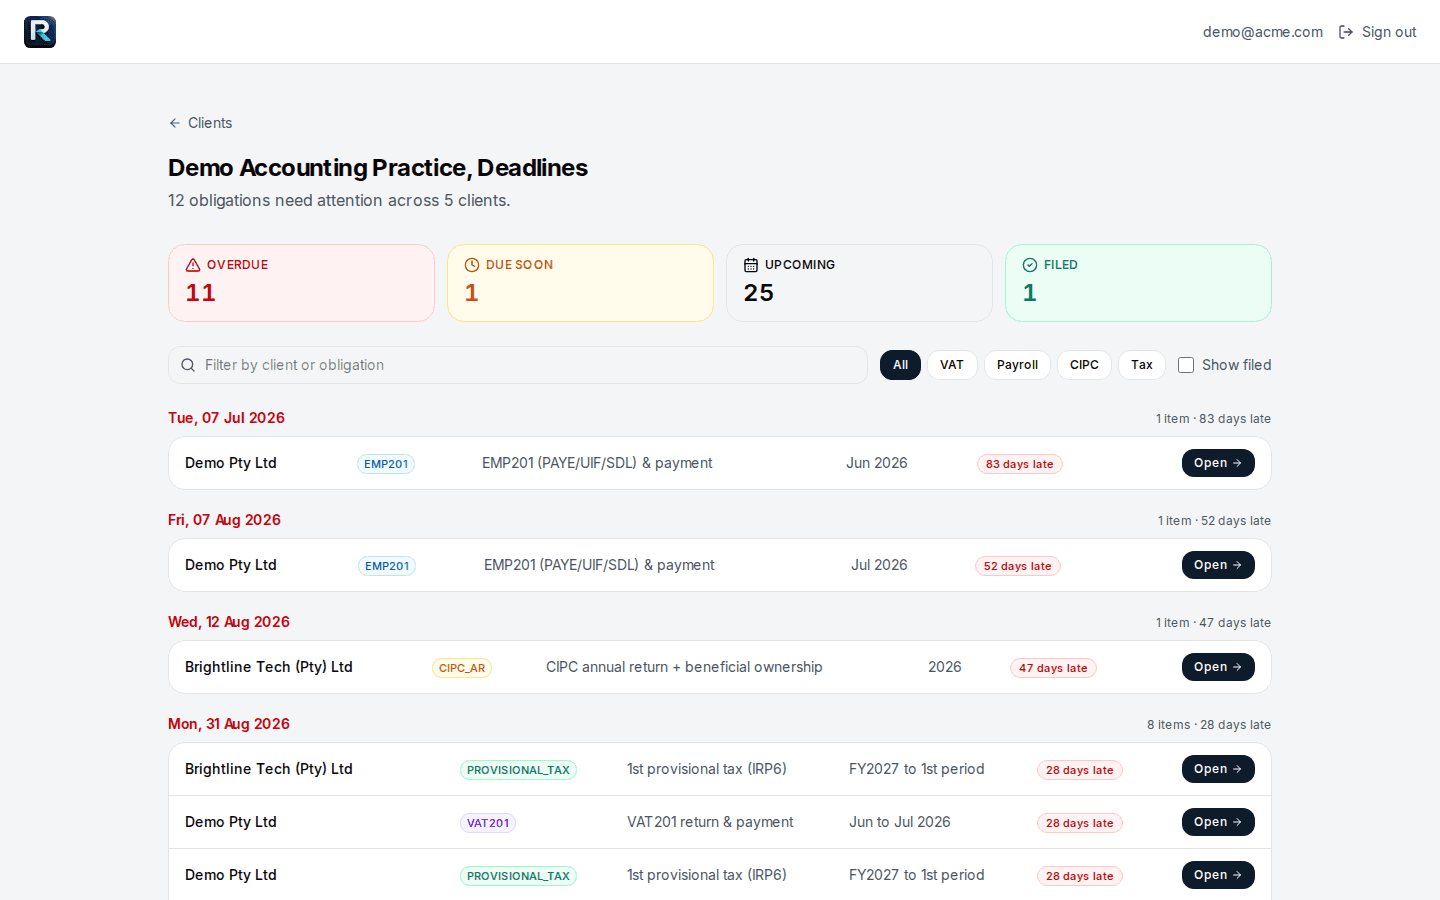Open Demo Pty Ltd provisional tax obligation

click(x=1218, y=875)
